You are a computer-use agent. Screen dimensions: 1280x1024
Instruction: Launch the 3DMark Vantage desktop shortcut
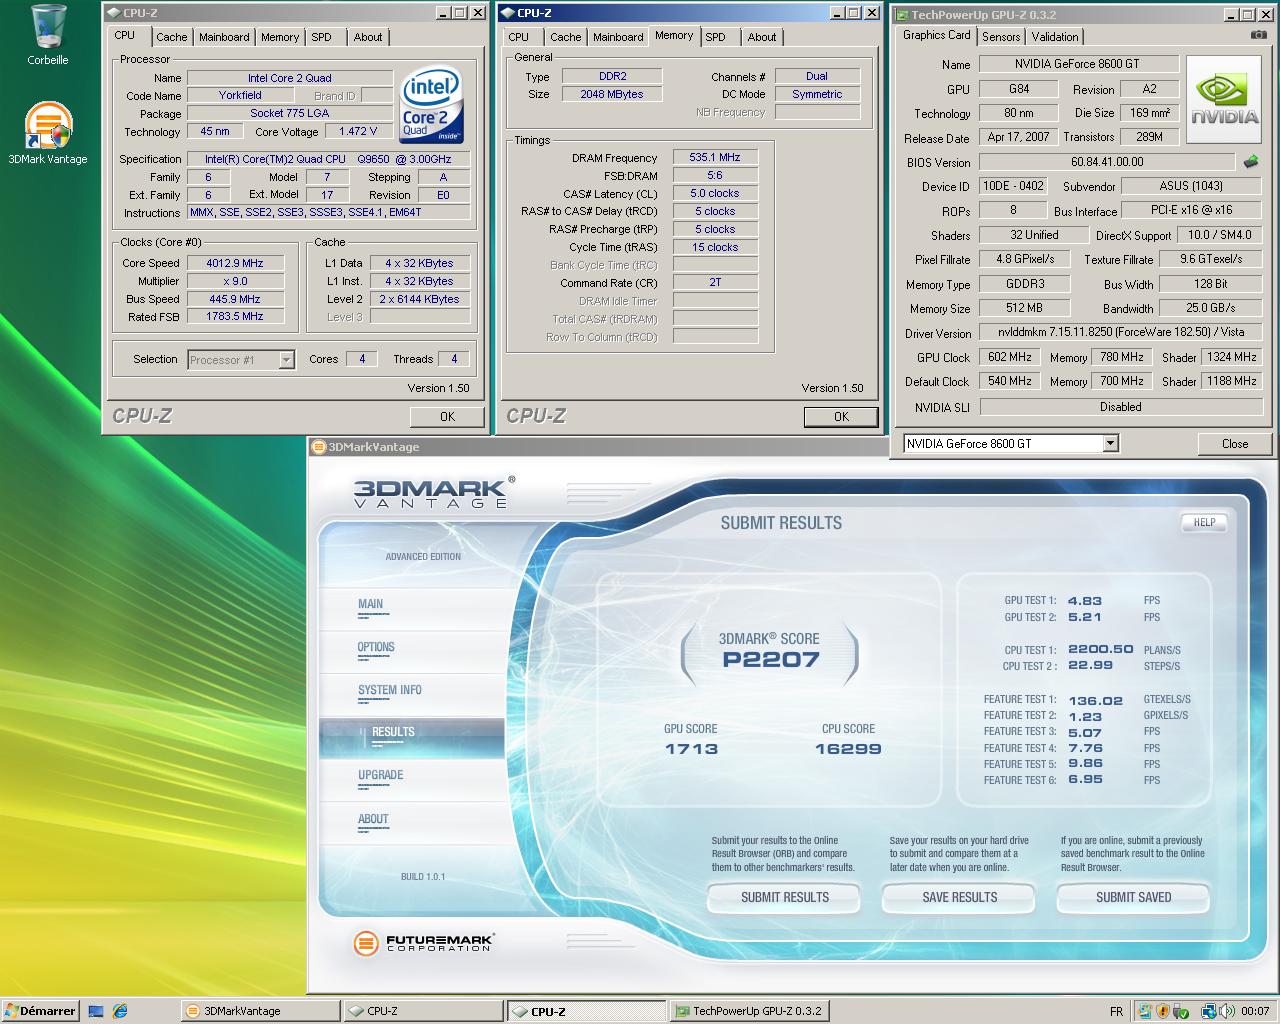click(x=48, y=133)
